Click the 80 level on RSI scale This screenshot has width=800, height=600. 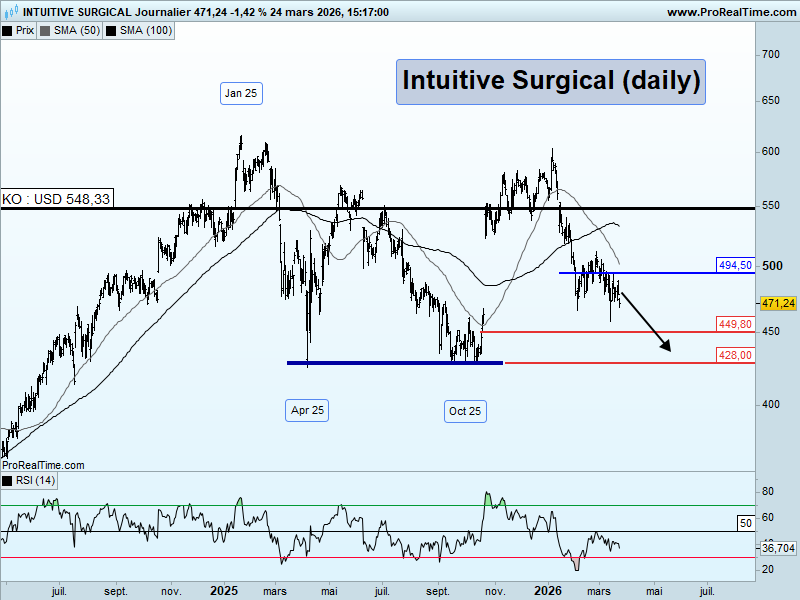coord(767,492)
